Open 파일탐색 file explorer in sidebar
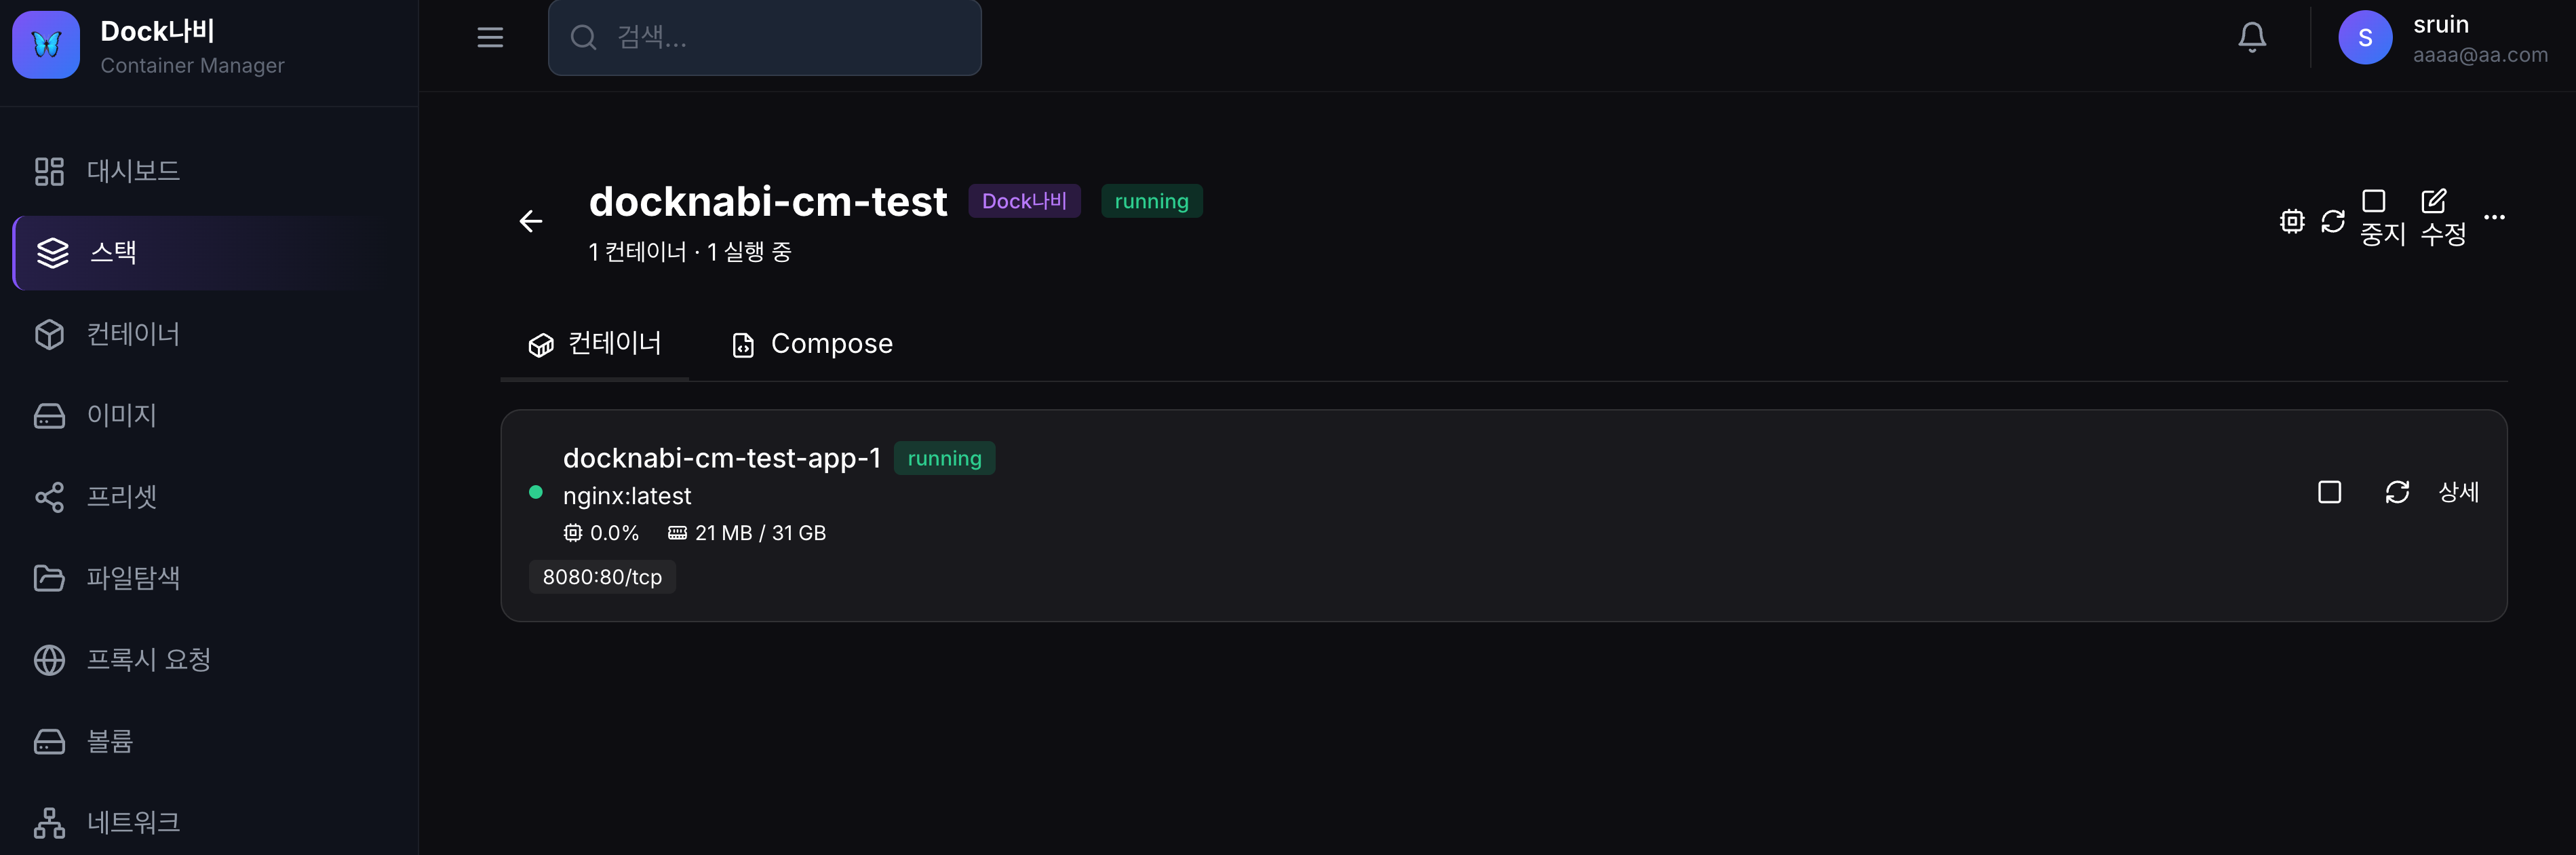This screenshot has width=2576, height=855. 133,578
